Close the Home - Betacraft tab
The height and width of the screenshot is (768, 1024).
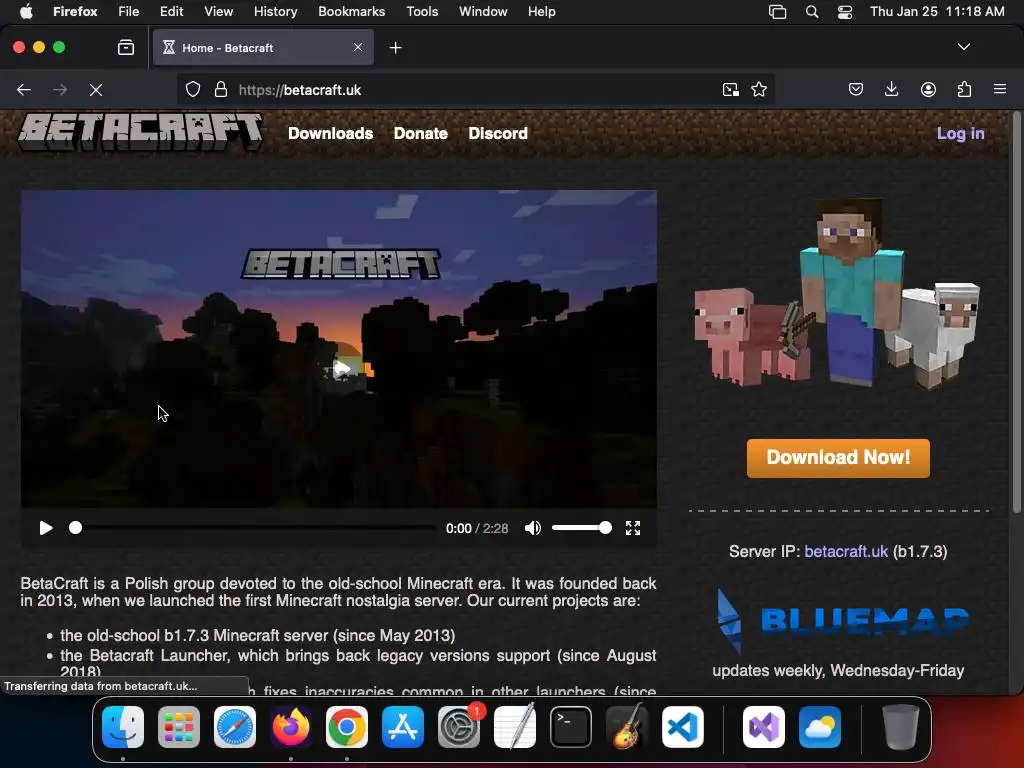click(358, 47)
